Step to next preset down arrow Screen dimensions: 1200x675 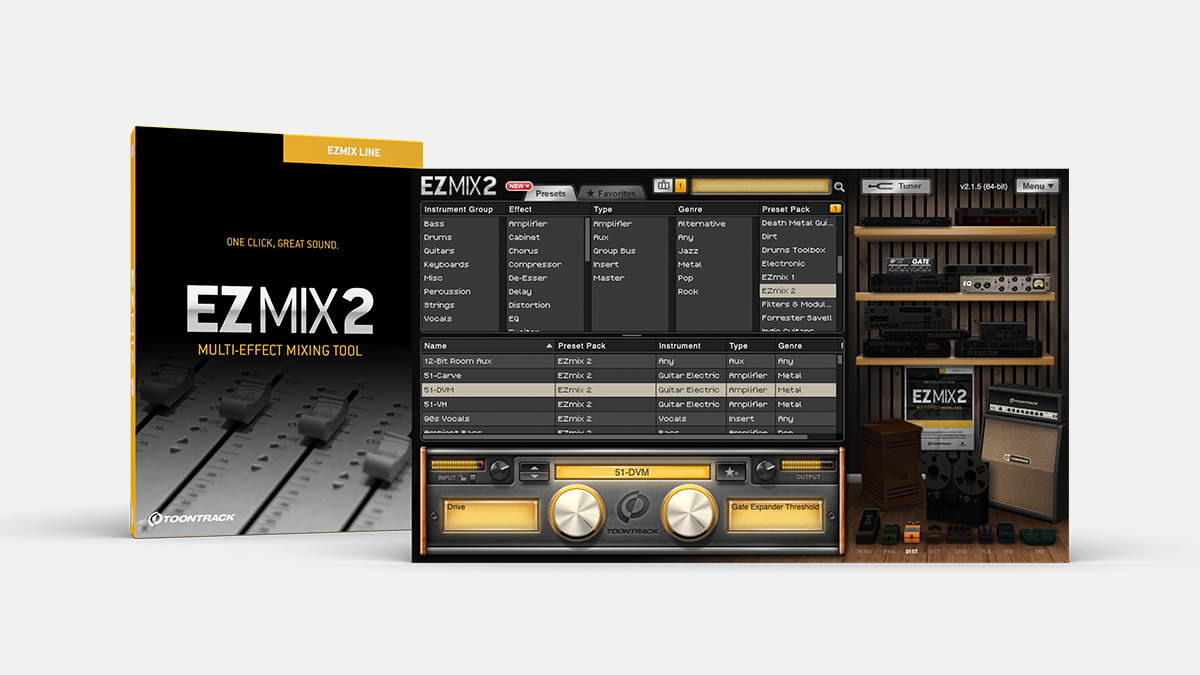(x=534, y=476)
